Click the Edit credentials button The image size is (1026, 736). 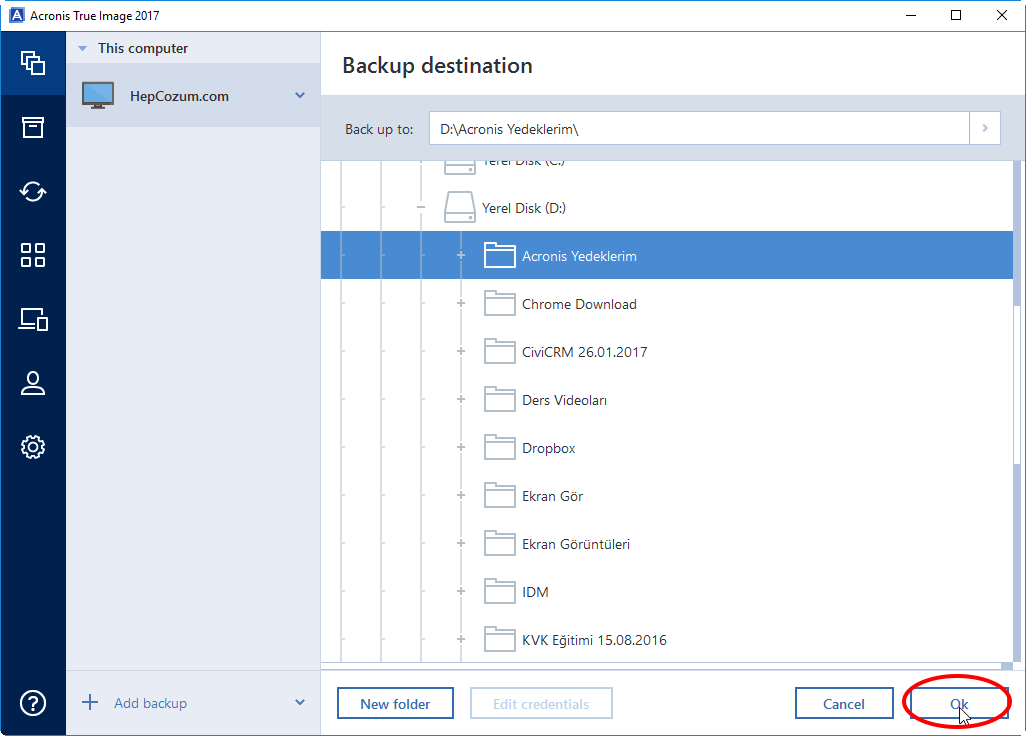[541, 703]
